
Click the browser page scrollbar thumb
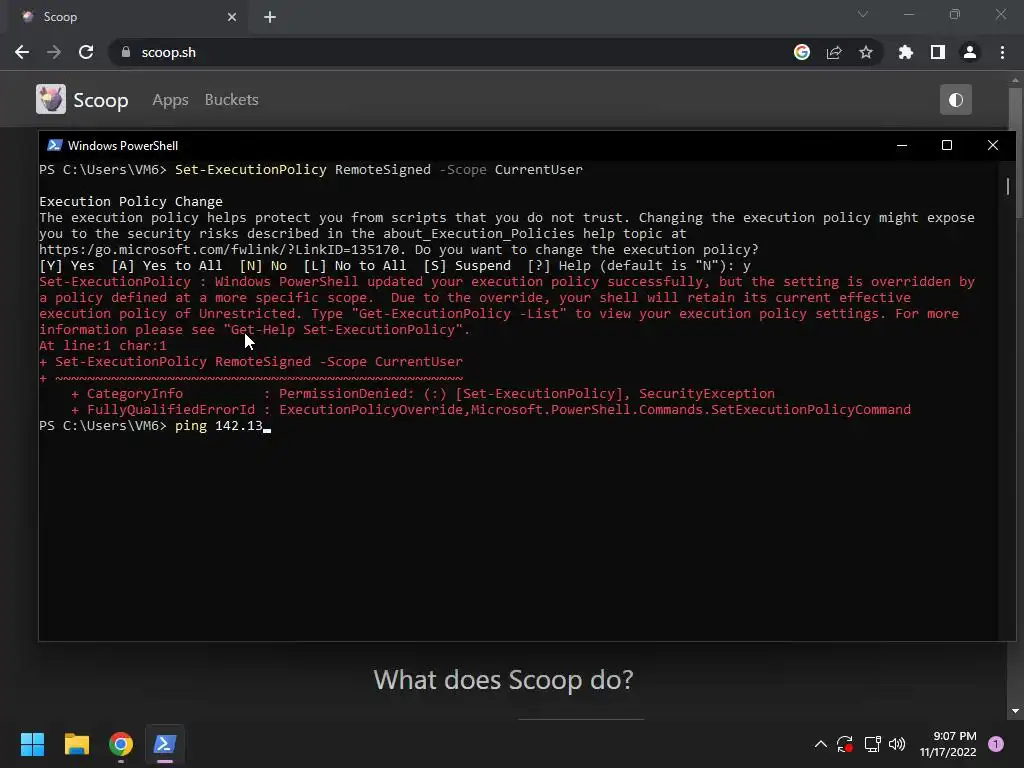pos(1015,152)
